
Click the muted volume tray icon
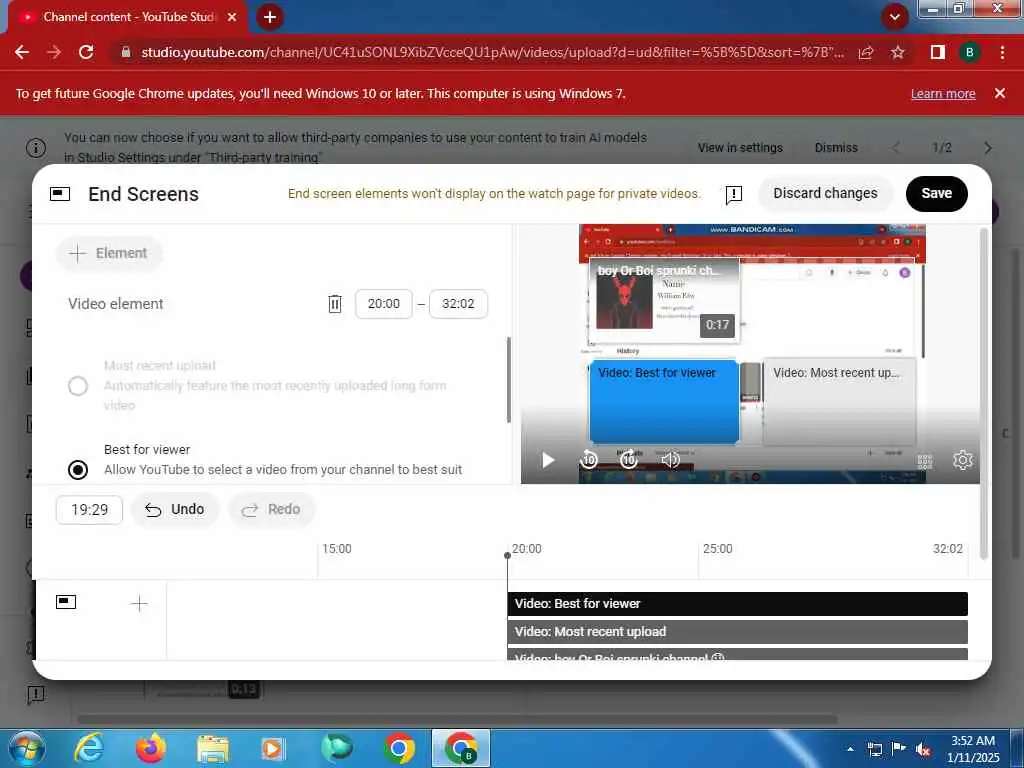[923, 749]
